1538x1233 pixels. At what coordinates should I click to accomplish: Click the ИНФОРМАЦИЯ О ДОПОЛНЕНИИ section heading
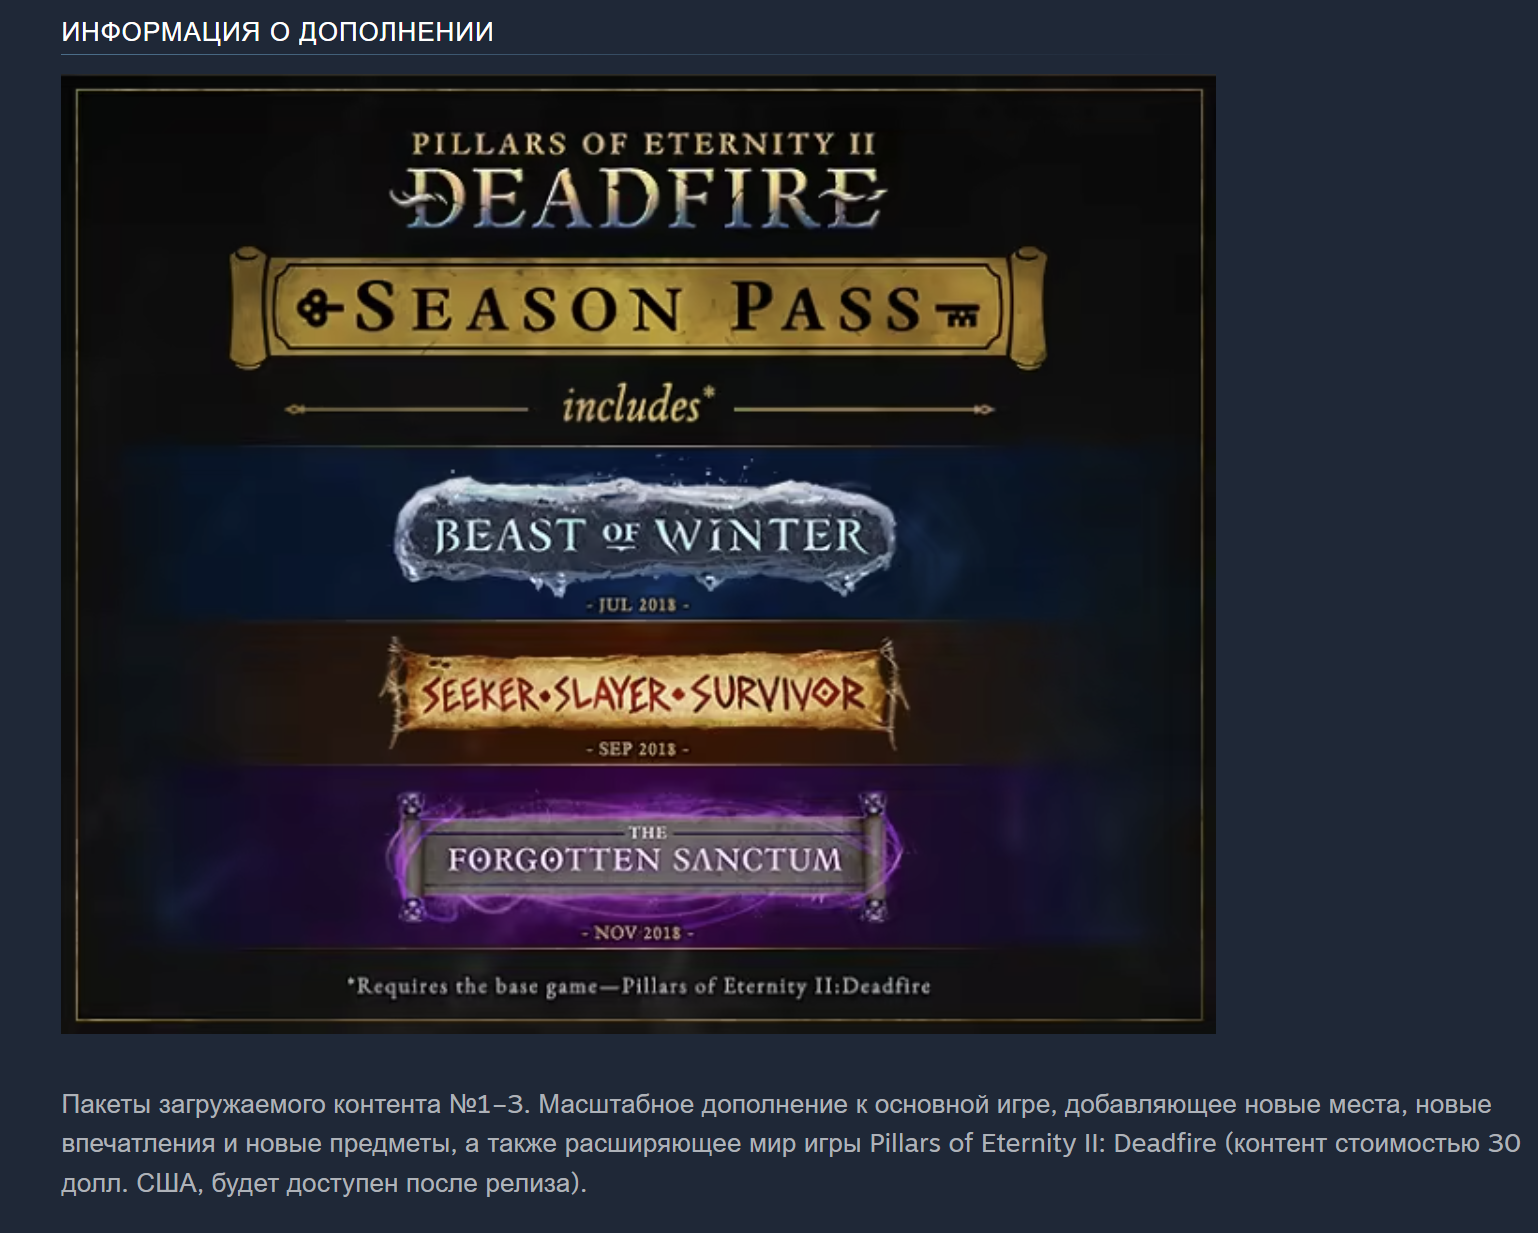pos(277,32)
